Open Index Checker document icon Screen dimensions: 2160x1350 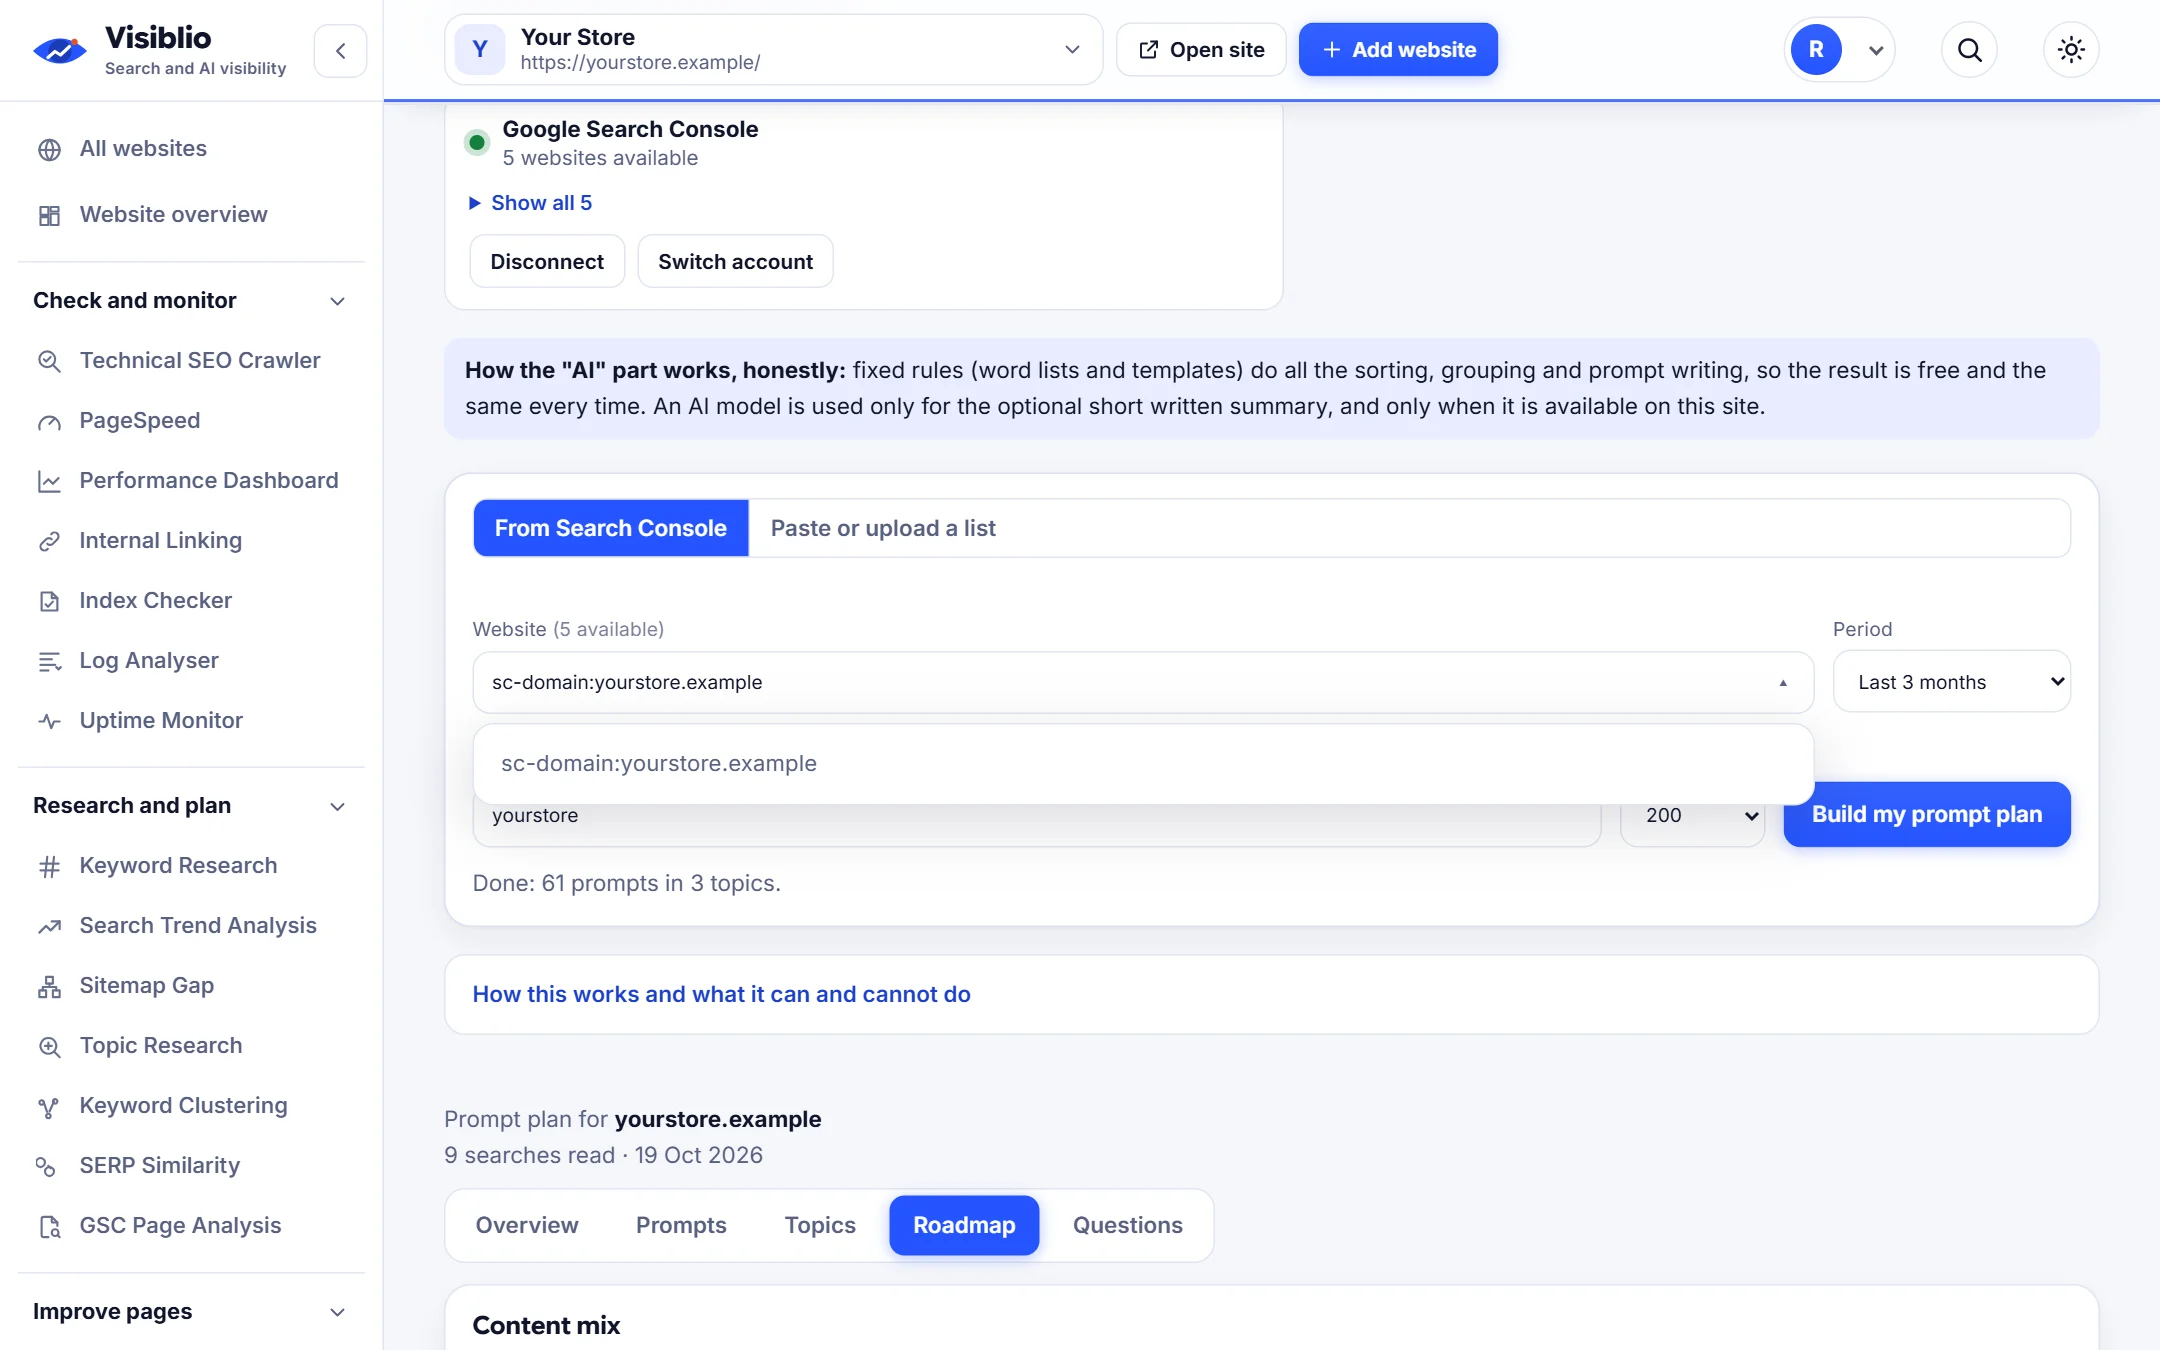coord(49,602)
